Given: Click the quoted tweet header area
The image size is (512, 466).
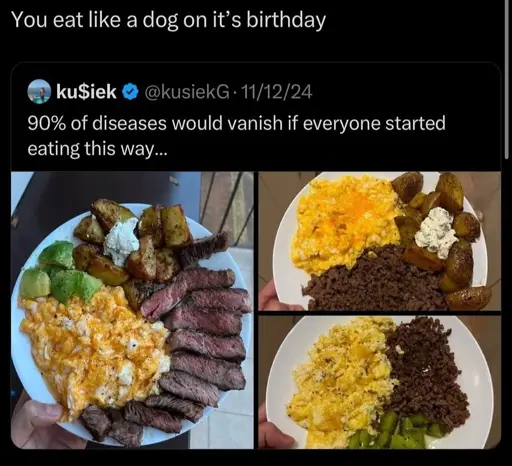Looking at the screenshot, I should coord(256,92).
